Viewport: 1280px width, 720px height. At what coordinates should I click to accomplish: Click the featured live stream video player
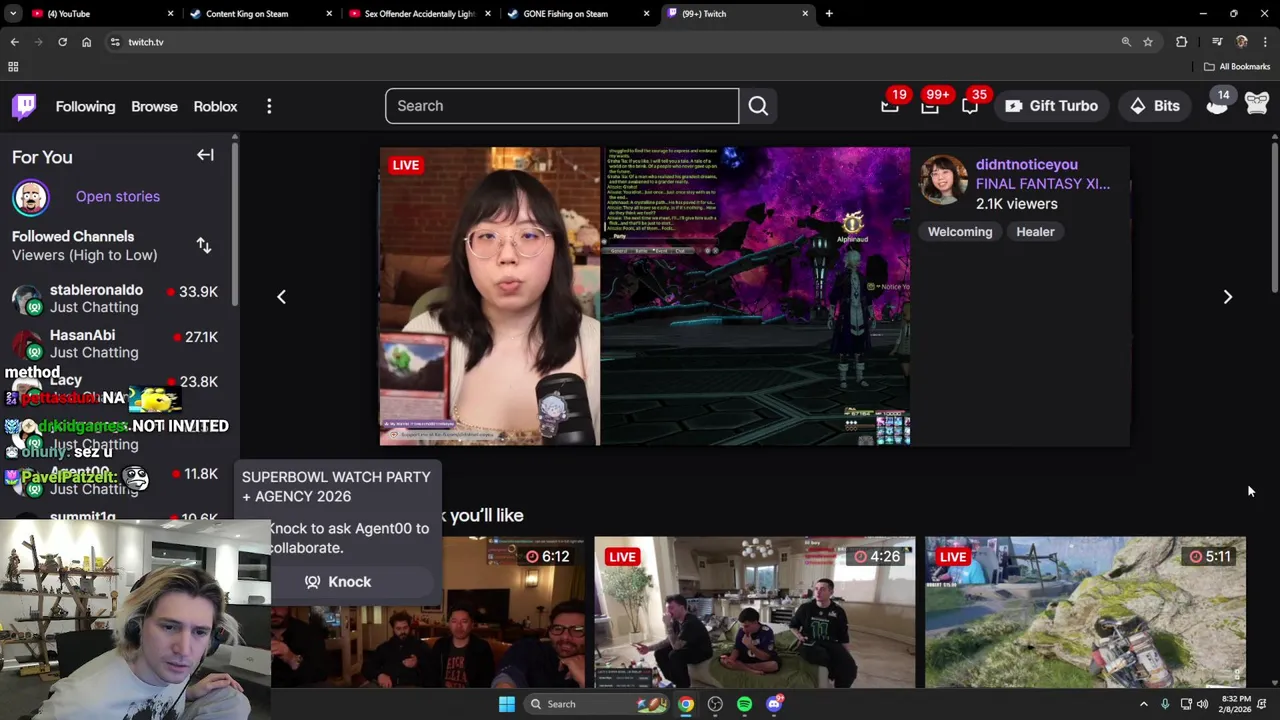pos(645,296)
